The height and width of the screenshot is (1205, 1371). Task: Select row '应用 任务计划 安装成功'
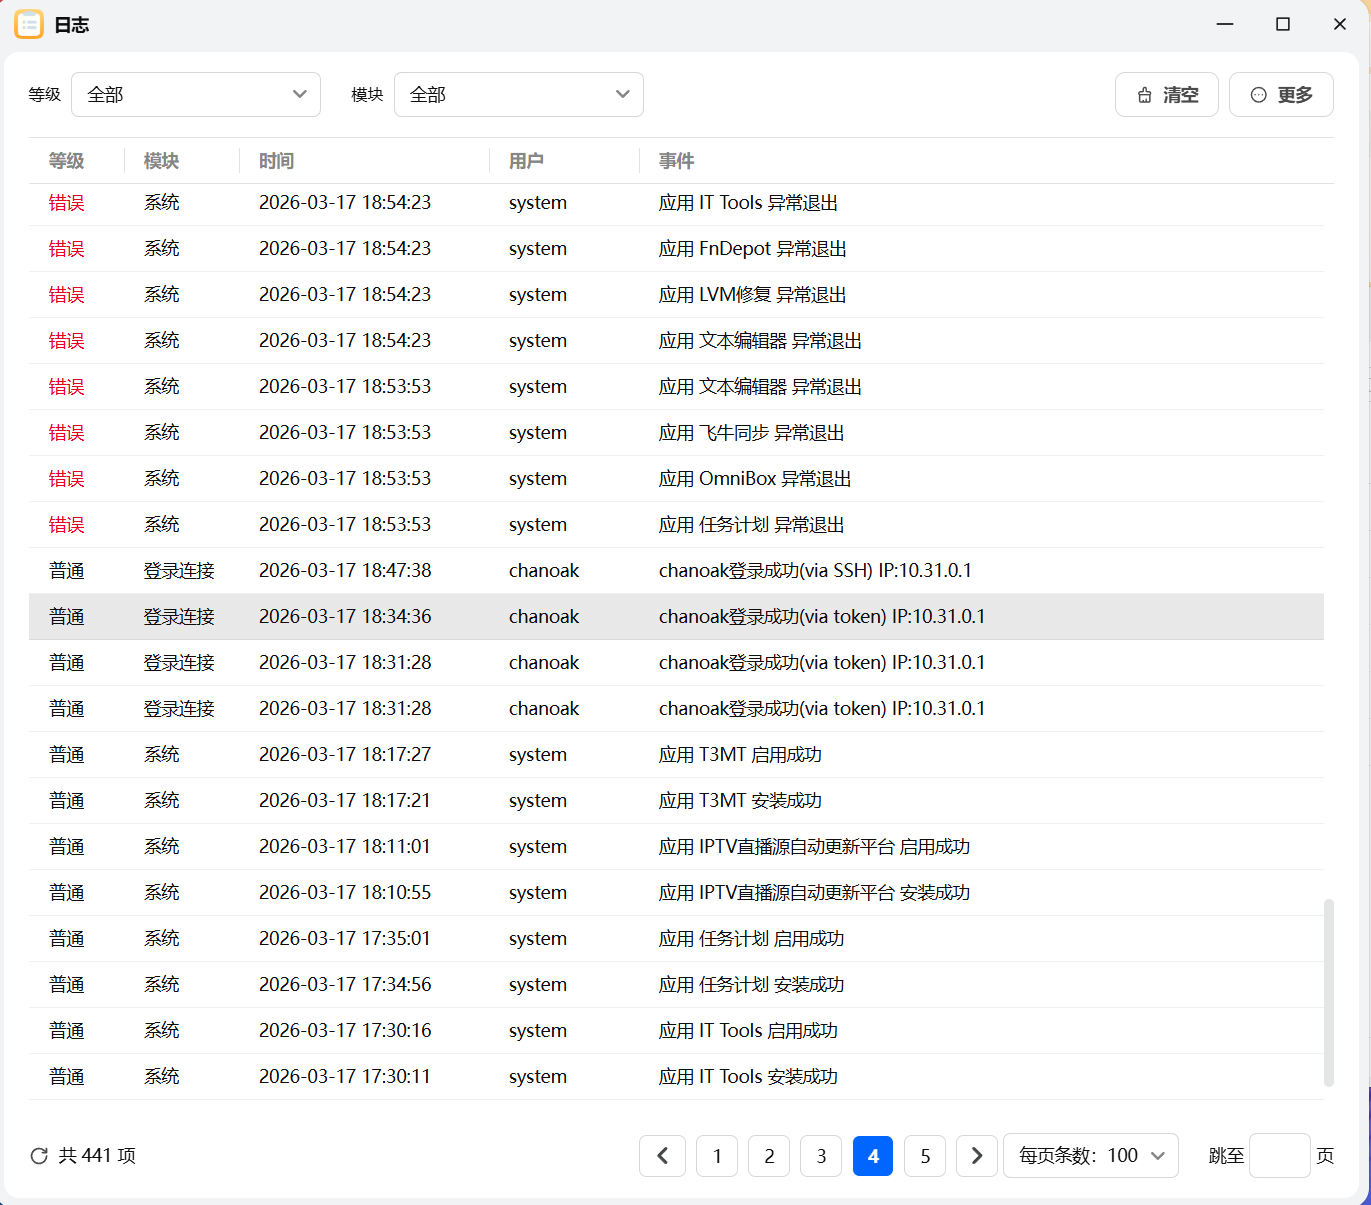[x=676, y=985]
